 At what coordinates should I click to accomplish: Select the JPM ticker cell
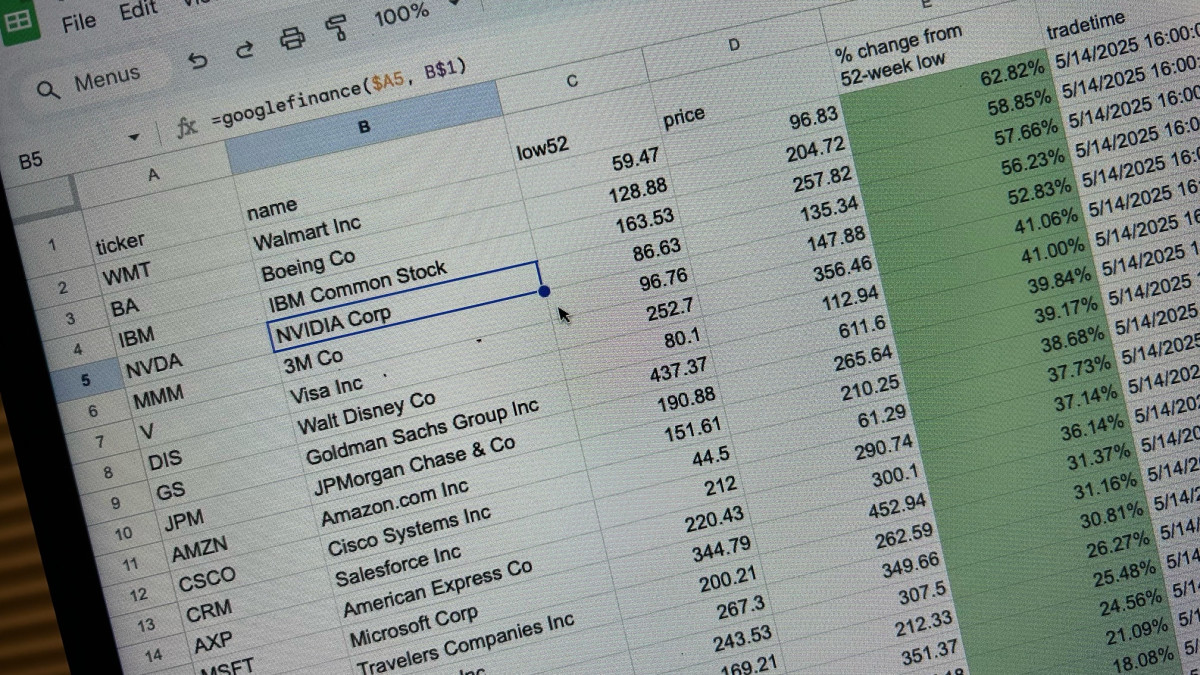(x=184, y=522)
